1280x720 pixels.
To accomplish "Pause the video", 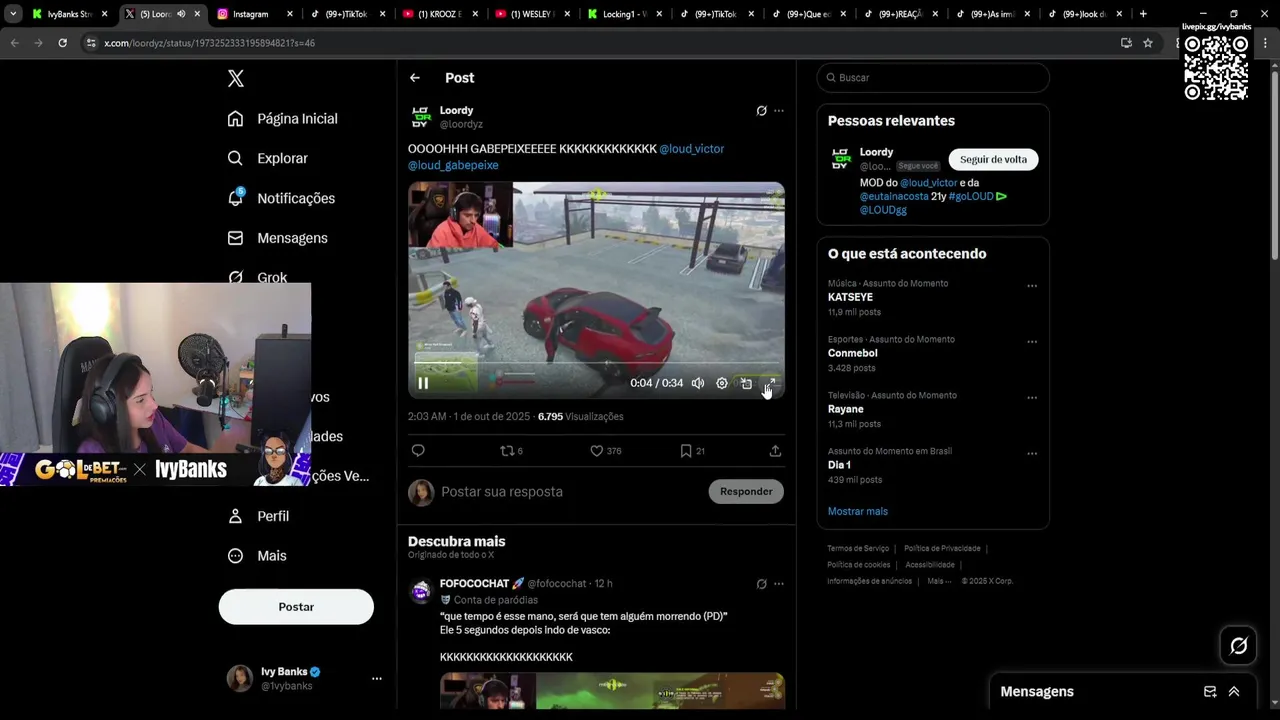I will 423,383.
